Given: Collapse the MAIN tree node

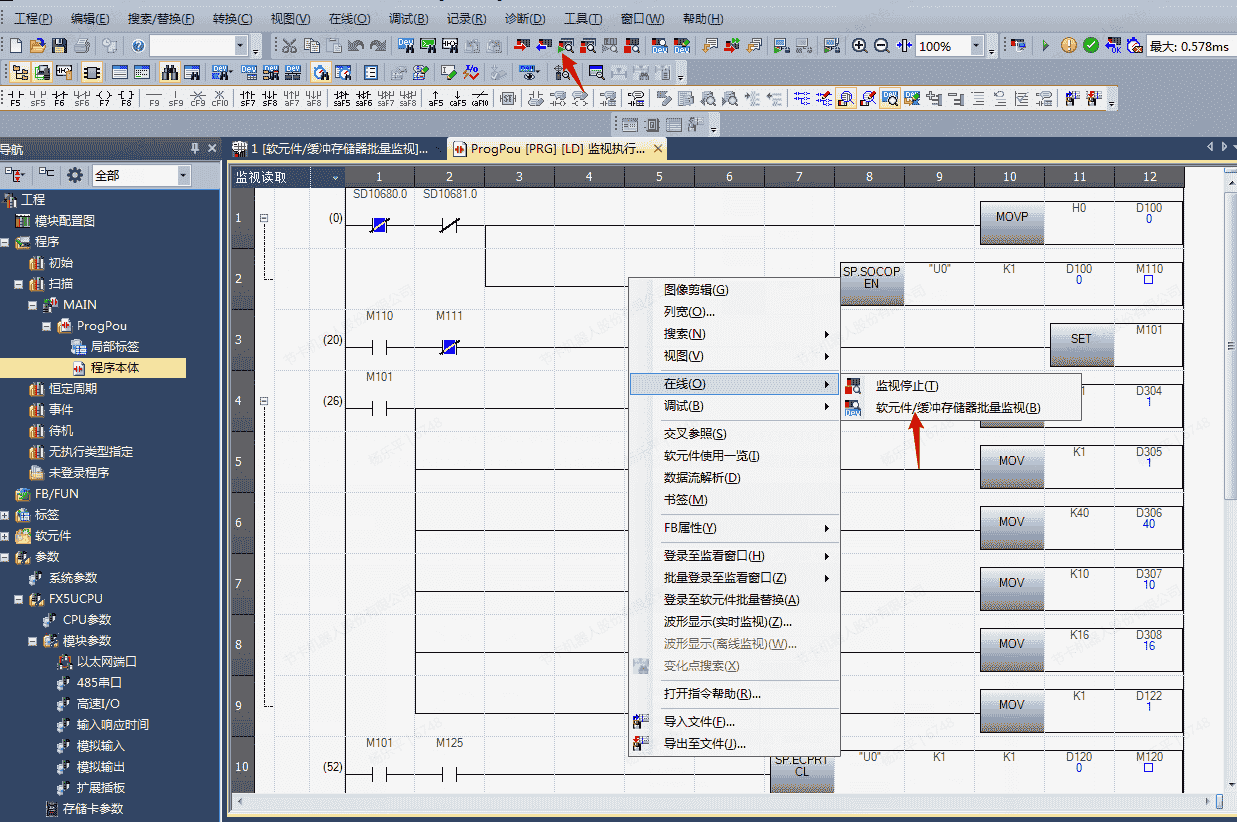Looking at the screenshot, I should pos(33,305).
